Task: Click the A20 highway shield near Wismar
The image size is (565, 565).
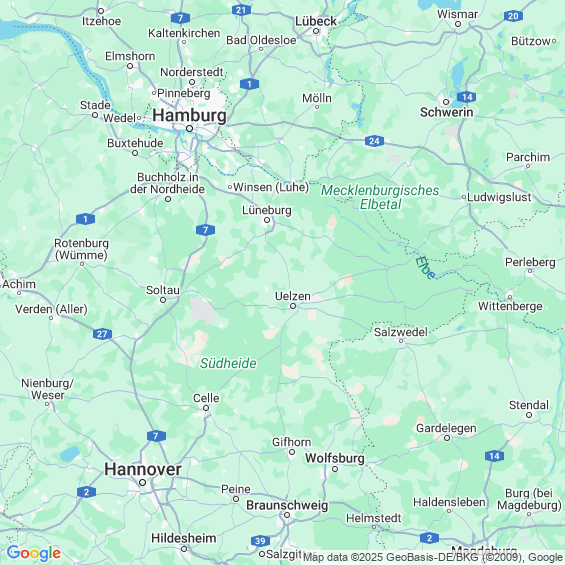Action: [513, 16]
